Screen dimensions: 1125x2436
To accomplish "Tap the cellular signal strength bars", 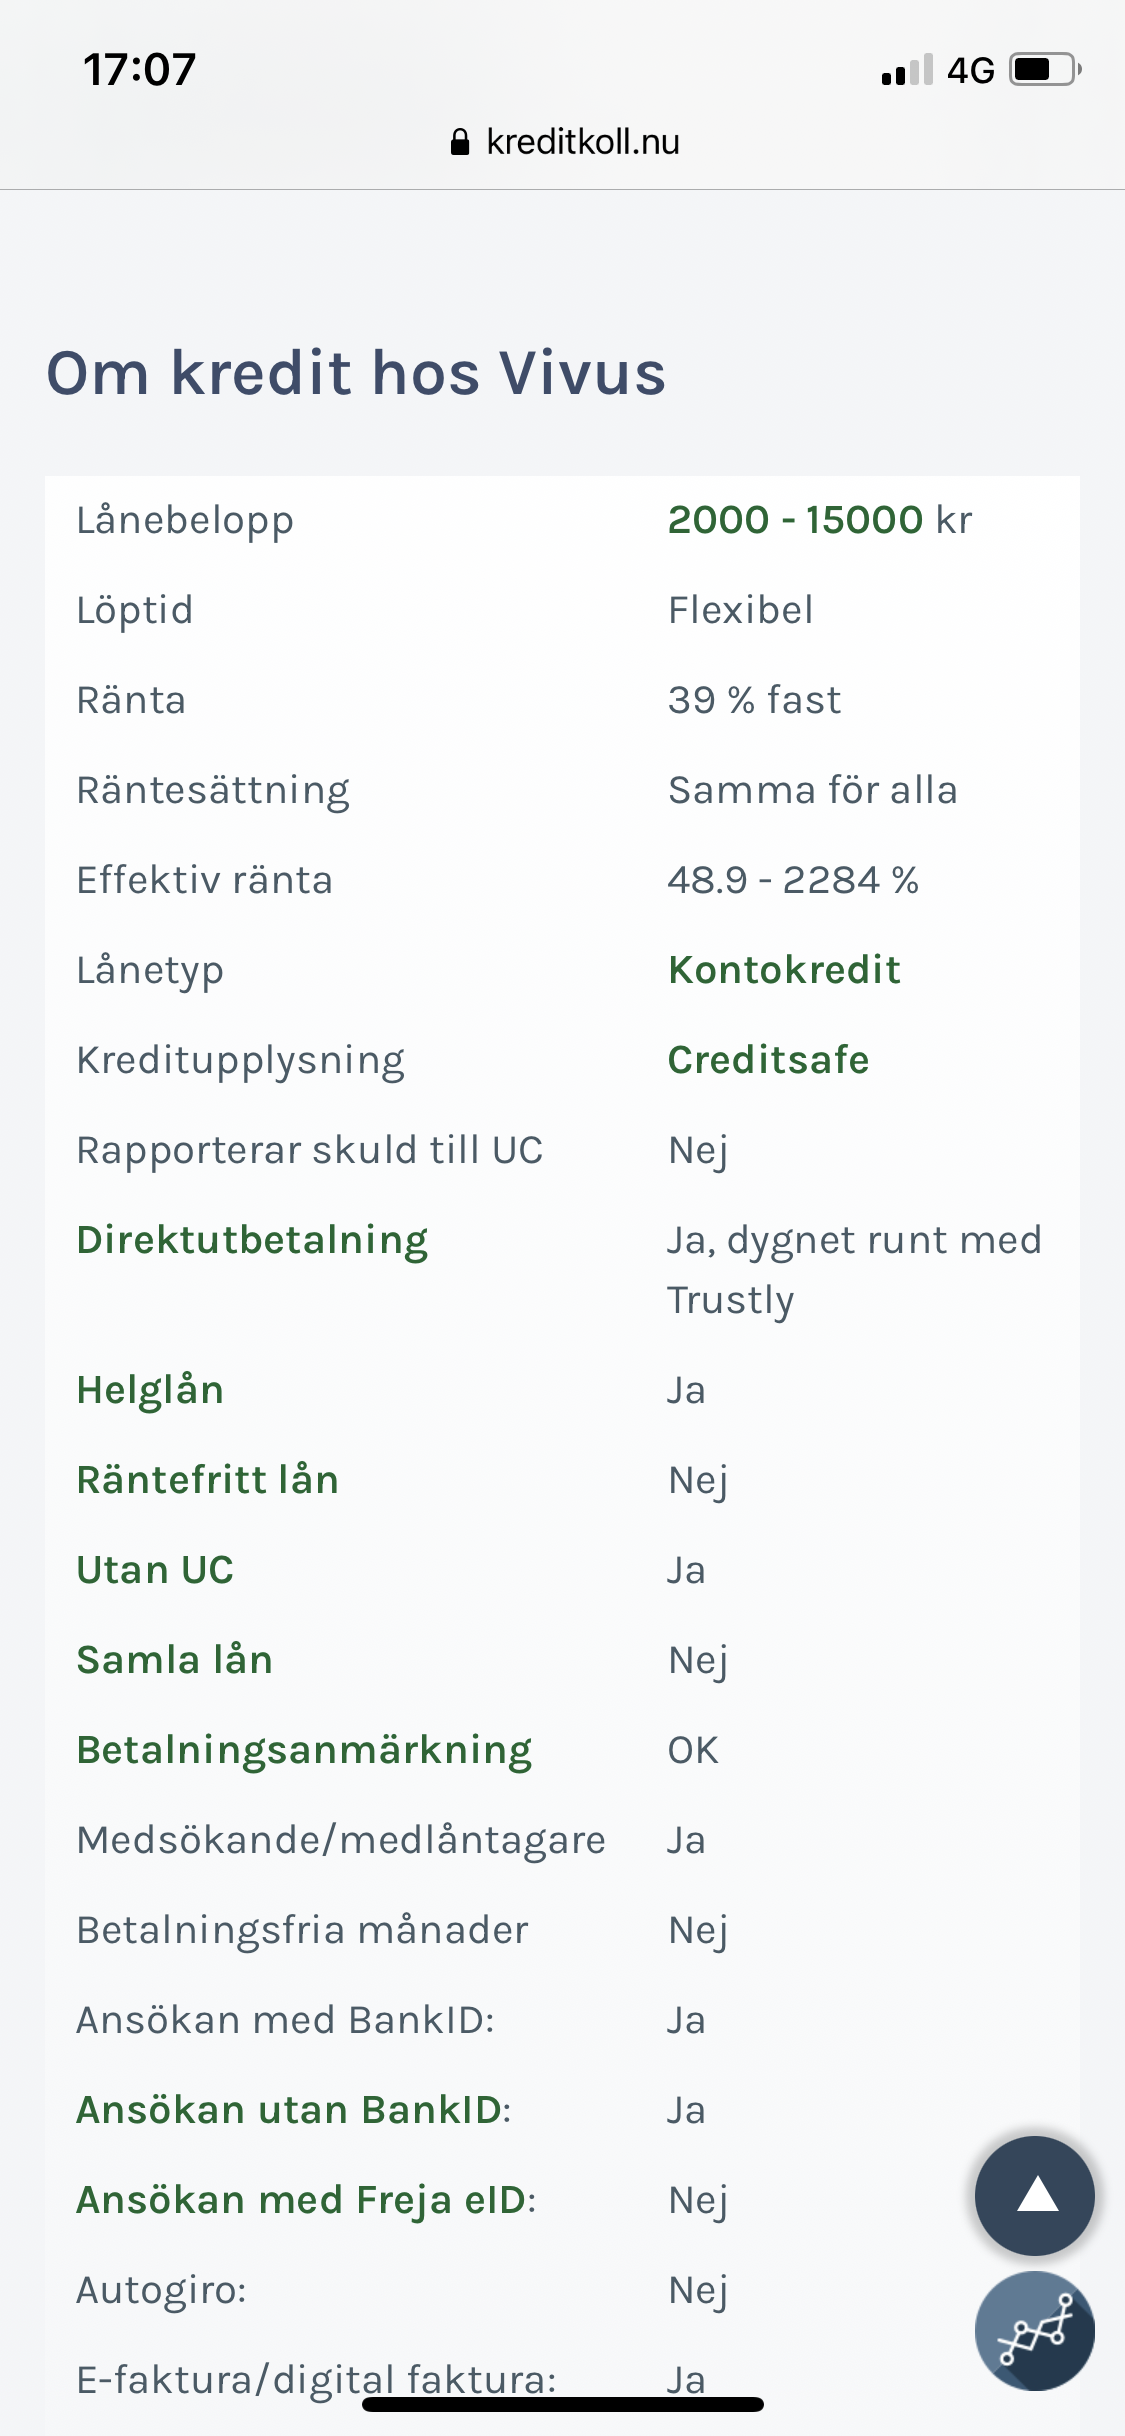I will point(907,70).
